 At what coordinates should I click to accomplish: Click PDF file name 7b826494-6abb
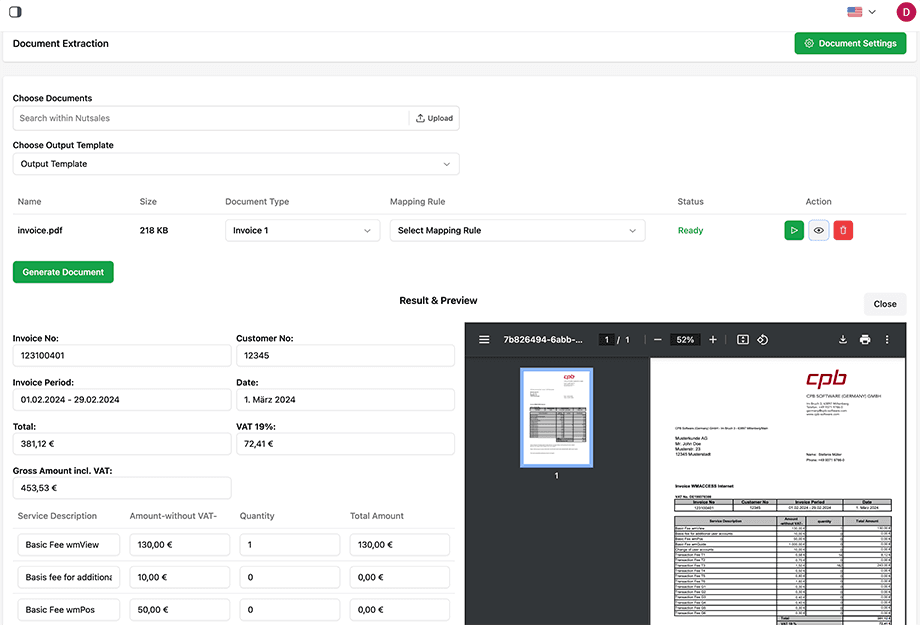543,340
